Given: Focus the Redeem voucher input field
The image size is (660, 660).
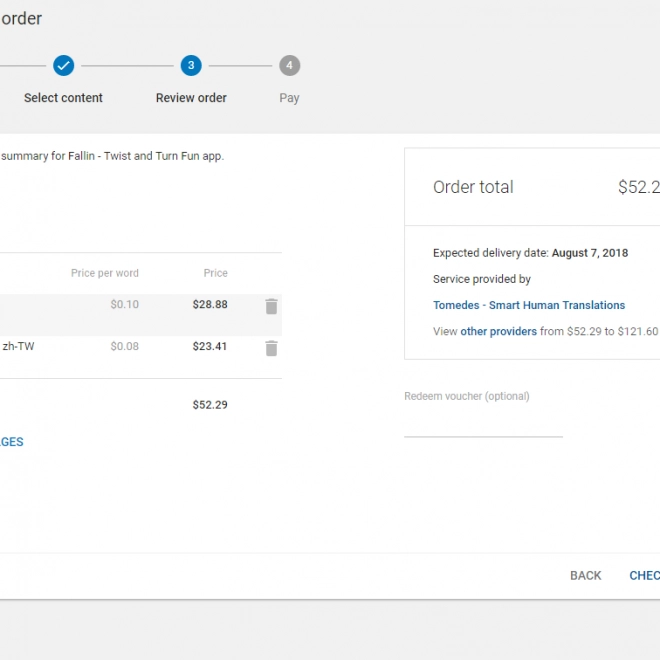Looking at the screenshot, I should pos(483,426).
